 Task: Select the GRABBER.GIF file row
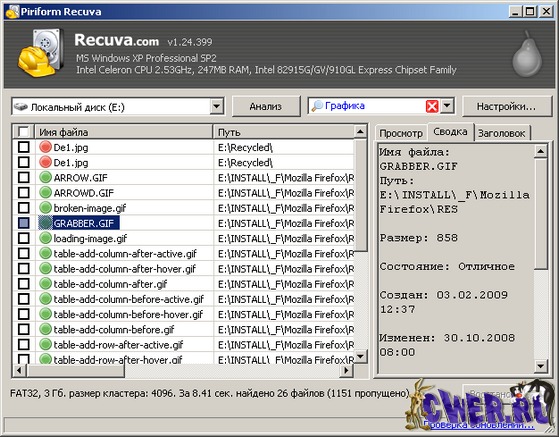pyautogui.click(x=184, y=223)
